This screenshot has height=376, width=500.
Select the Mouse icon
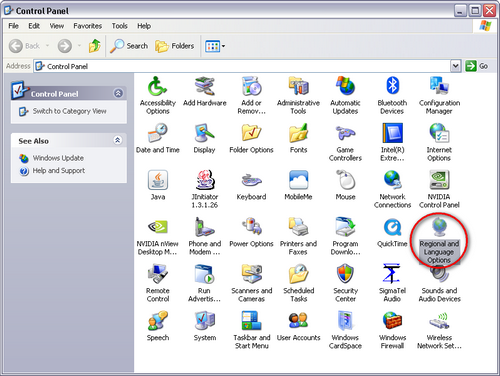point(345,180)
